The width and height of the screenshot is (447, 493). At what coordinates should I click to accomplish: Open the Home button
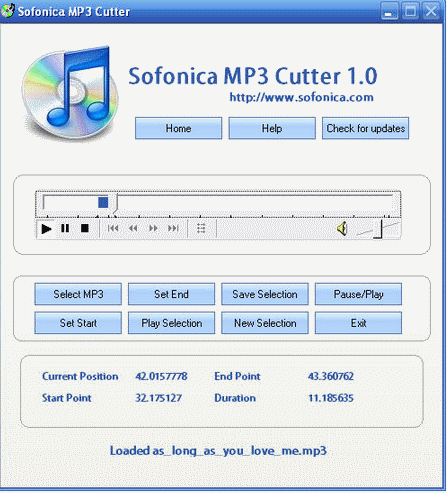pyautogui.click(x=178, y=128)
